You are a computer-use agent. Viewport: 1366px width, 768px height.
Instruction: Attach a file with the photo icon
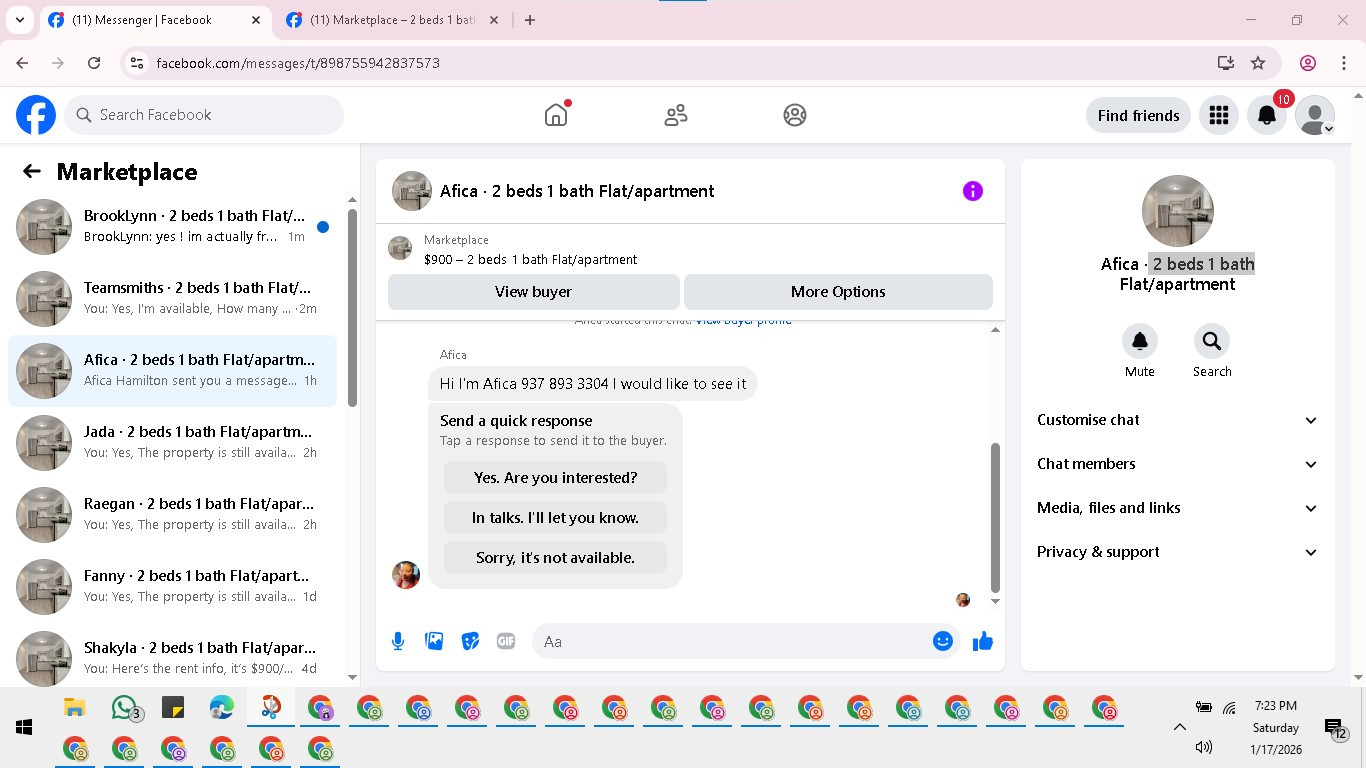coord(434,641)
